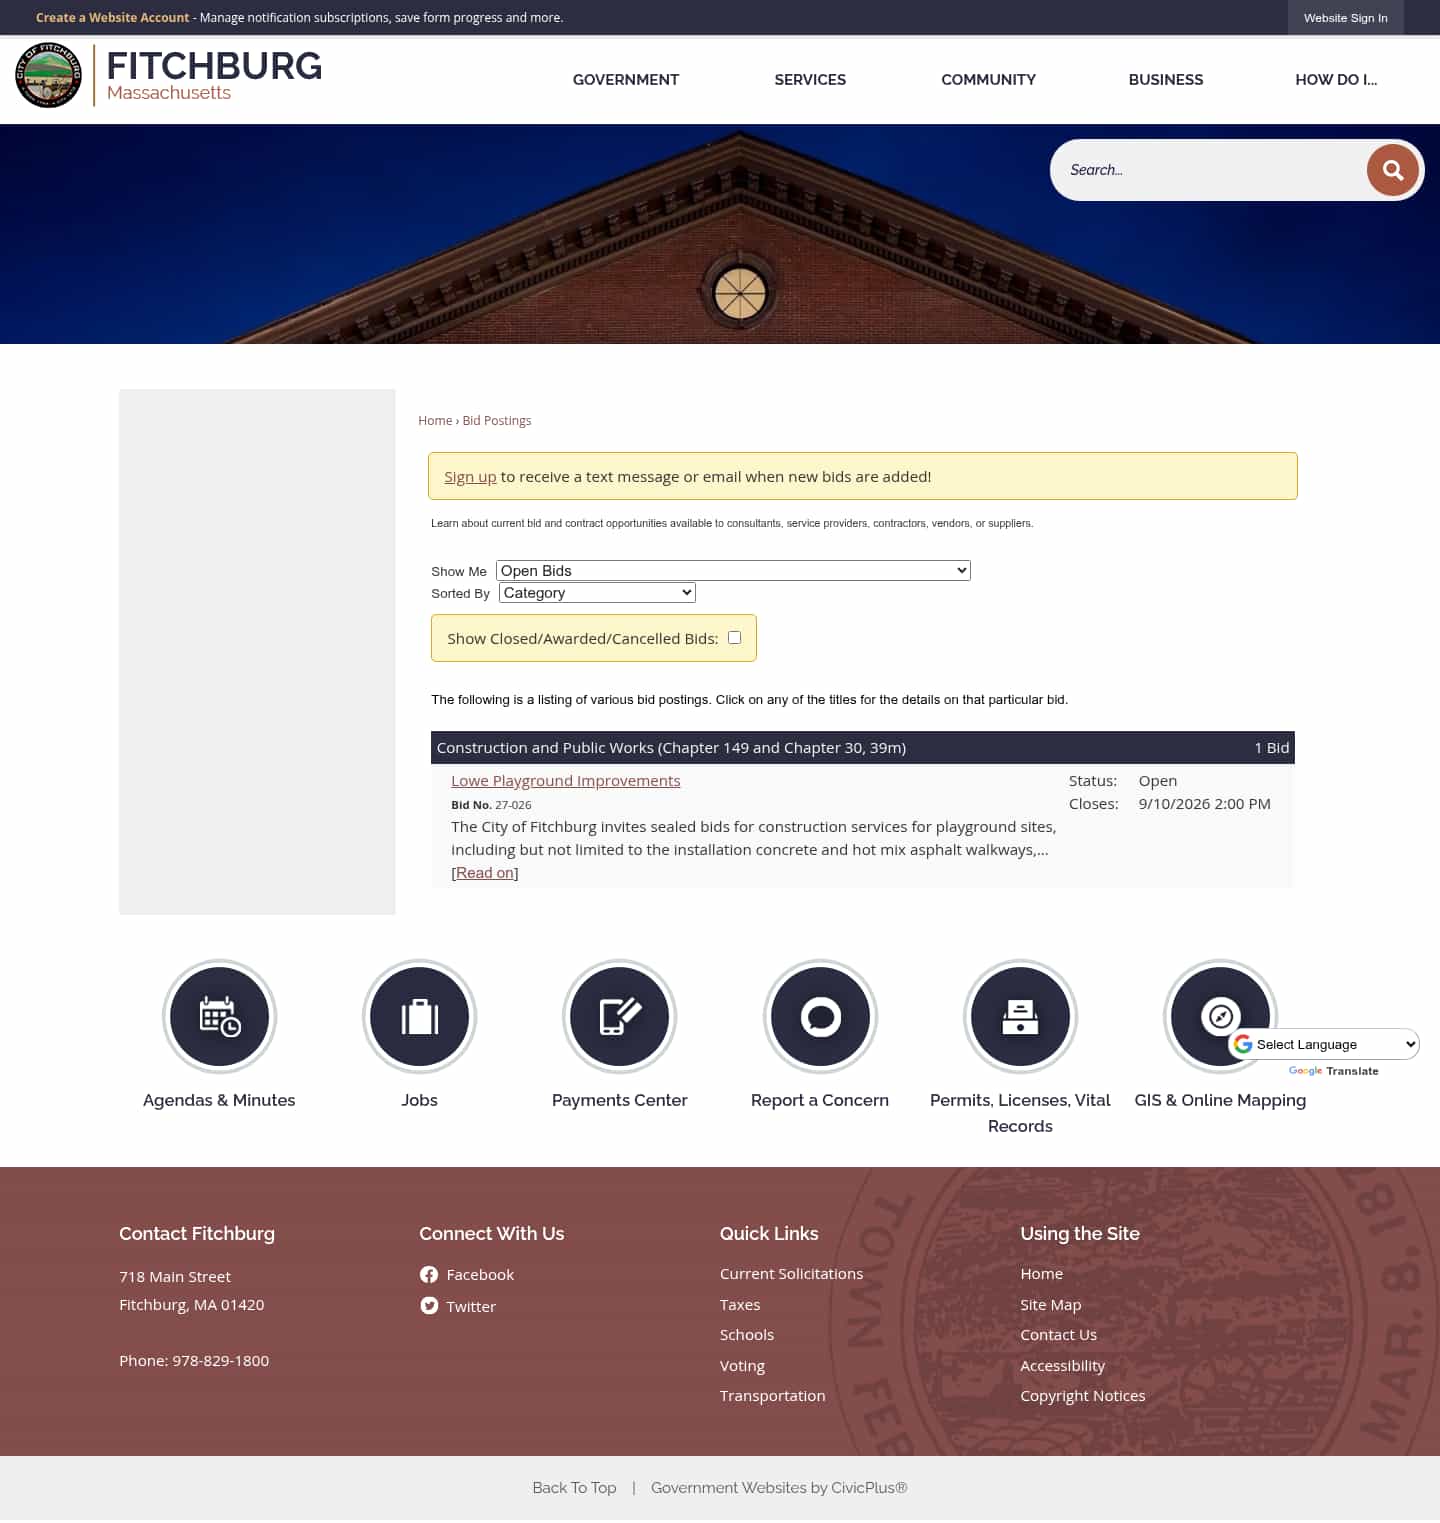Click Report a Concern label

[820, 1100]
